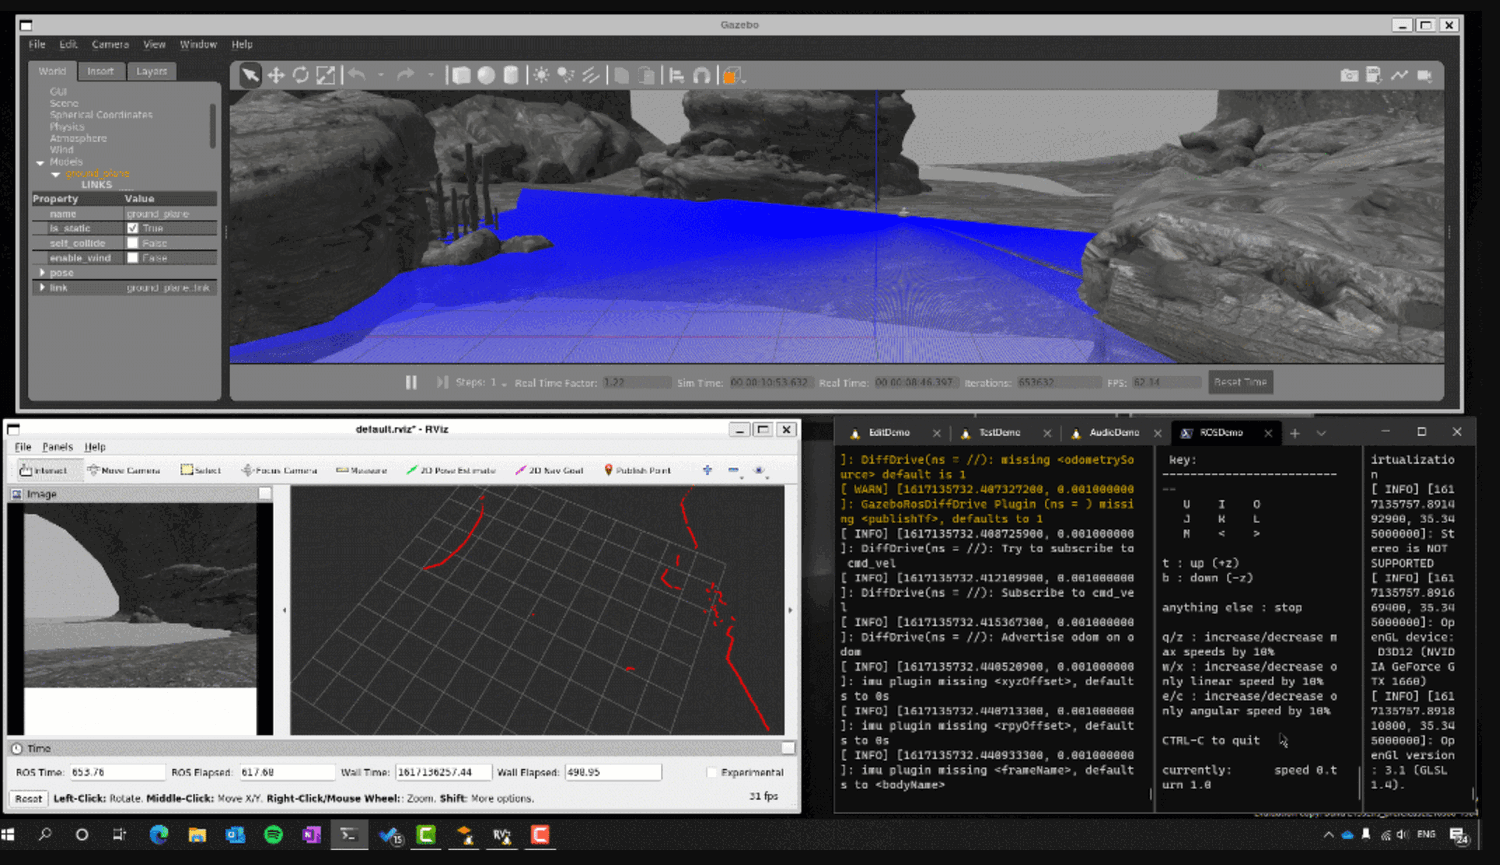
Task: Click the snap magnet icon
Action: point(702,76)
